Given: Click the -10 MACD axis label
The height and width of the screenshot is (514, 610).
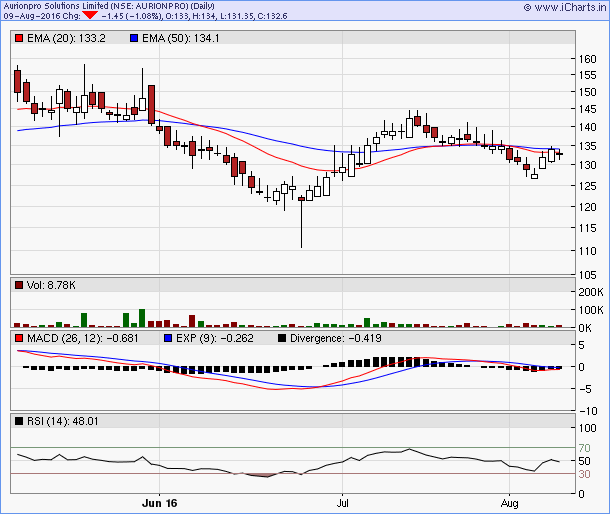Looking at the screenshot, I should point(587,411).
